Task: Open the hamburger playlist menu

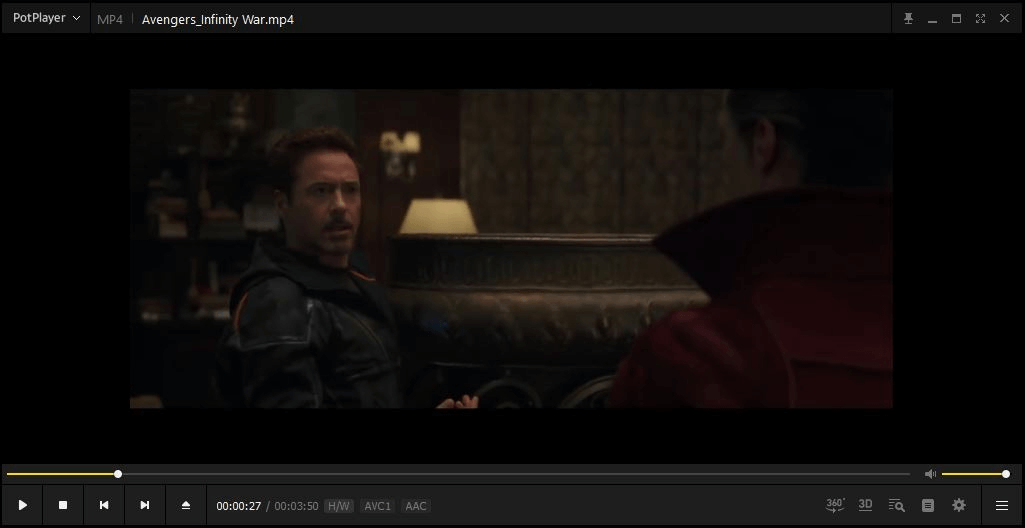Action: 1001,505
